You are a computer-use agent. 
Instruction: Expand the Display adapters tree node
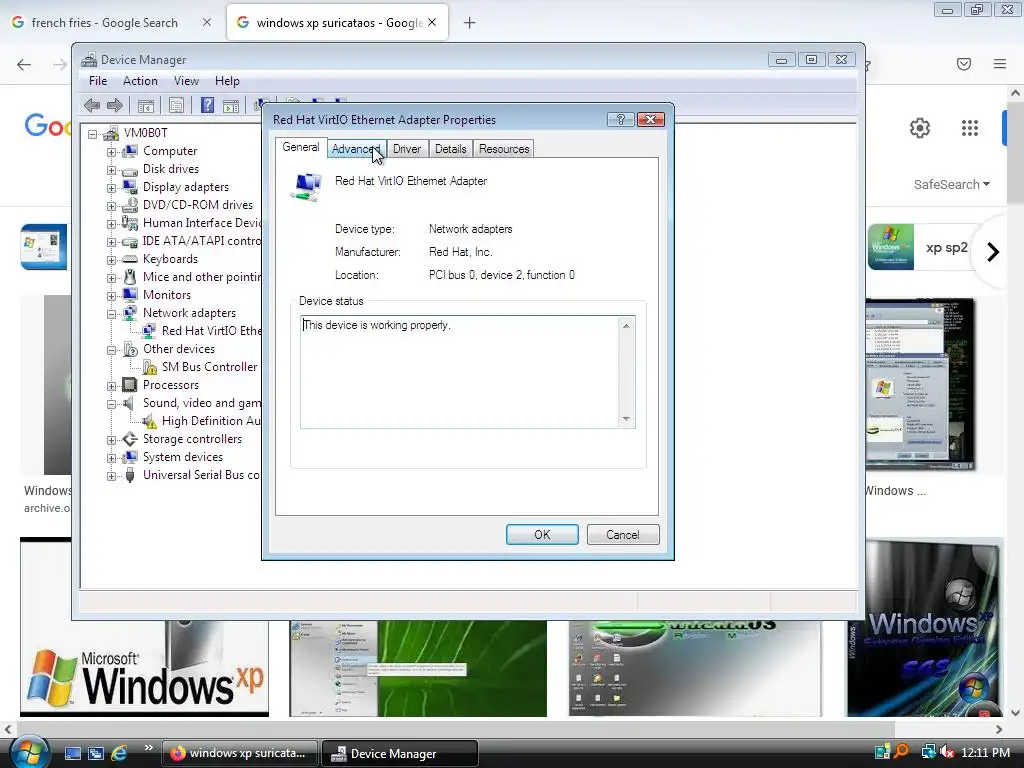click(x=112, y=187)
